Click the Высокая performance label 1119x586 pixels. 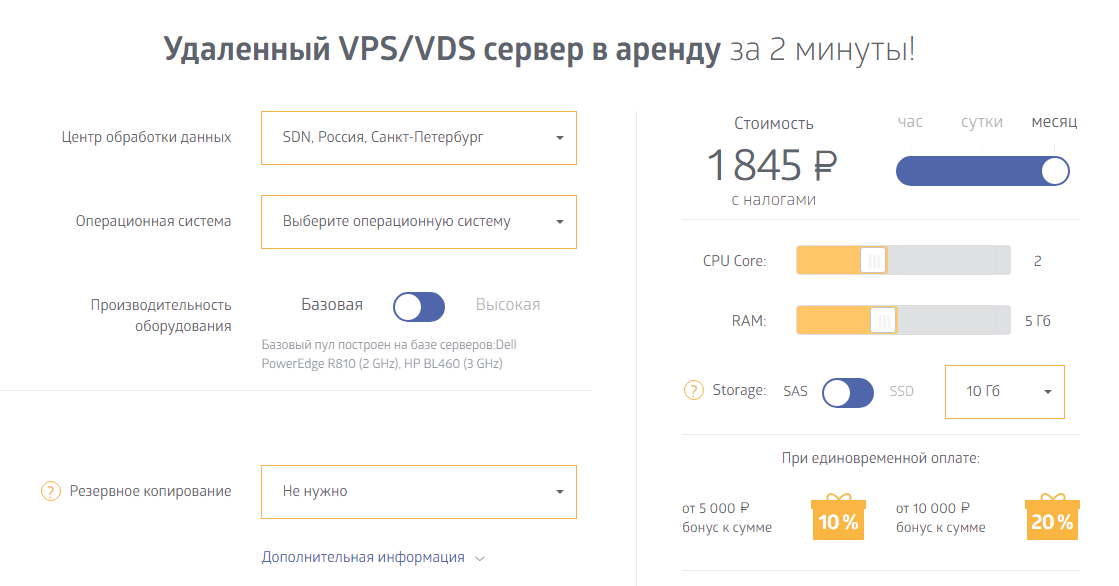click(x=507, y=305)
